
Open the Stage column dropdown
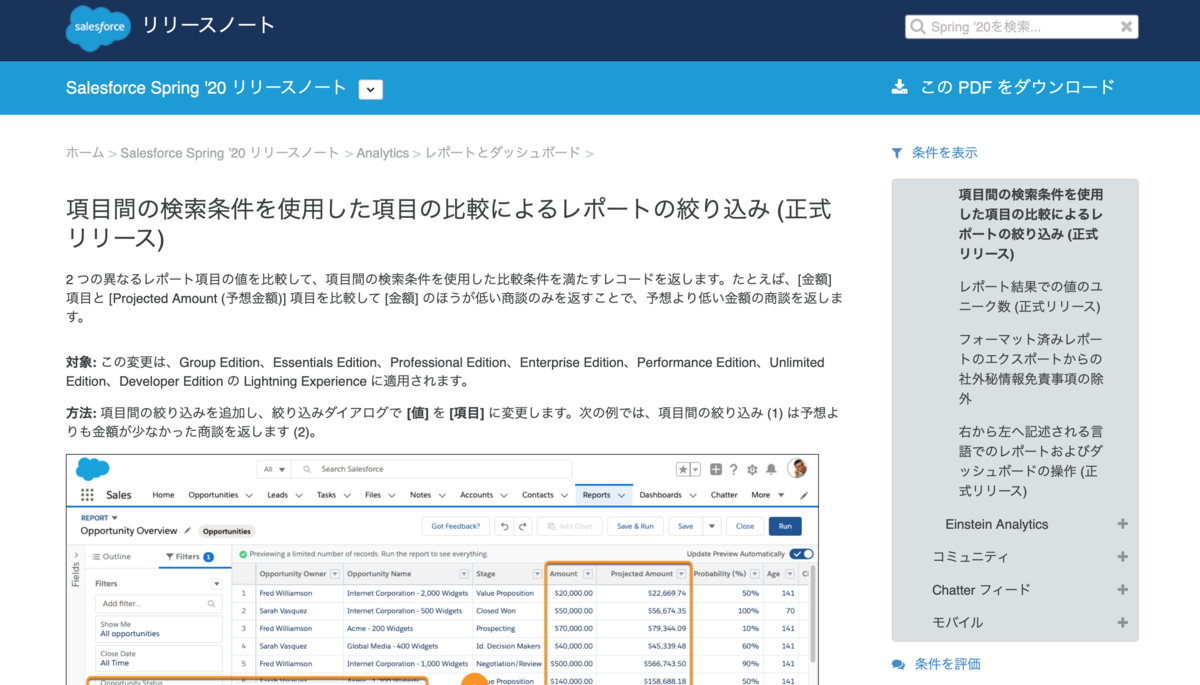[x=535, y=574]
